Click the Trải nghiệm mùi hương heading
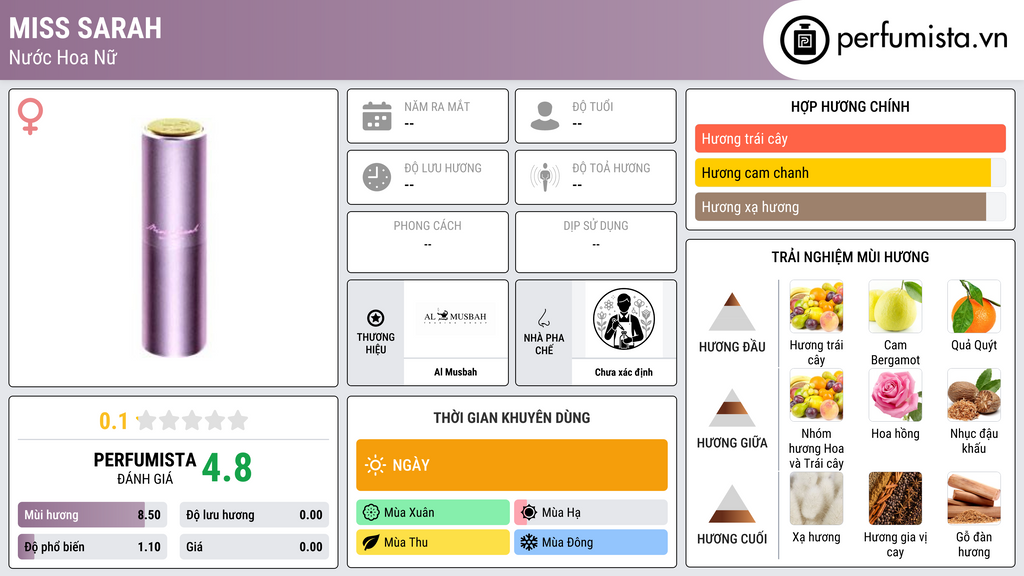The height and width of the screenshot is (576, 1024). [850, 257]
